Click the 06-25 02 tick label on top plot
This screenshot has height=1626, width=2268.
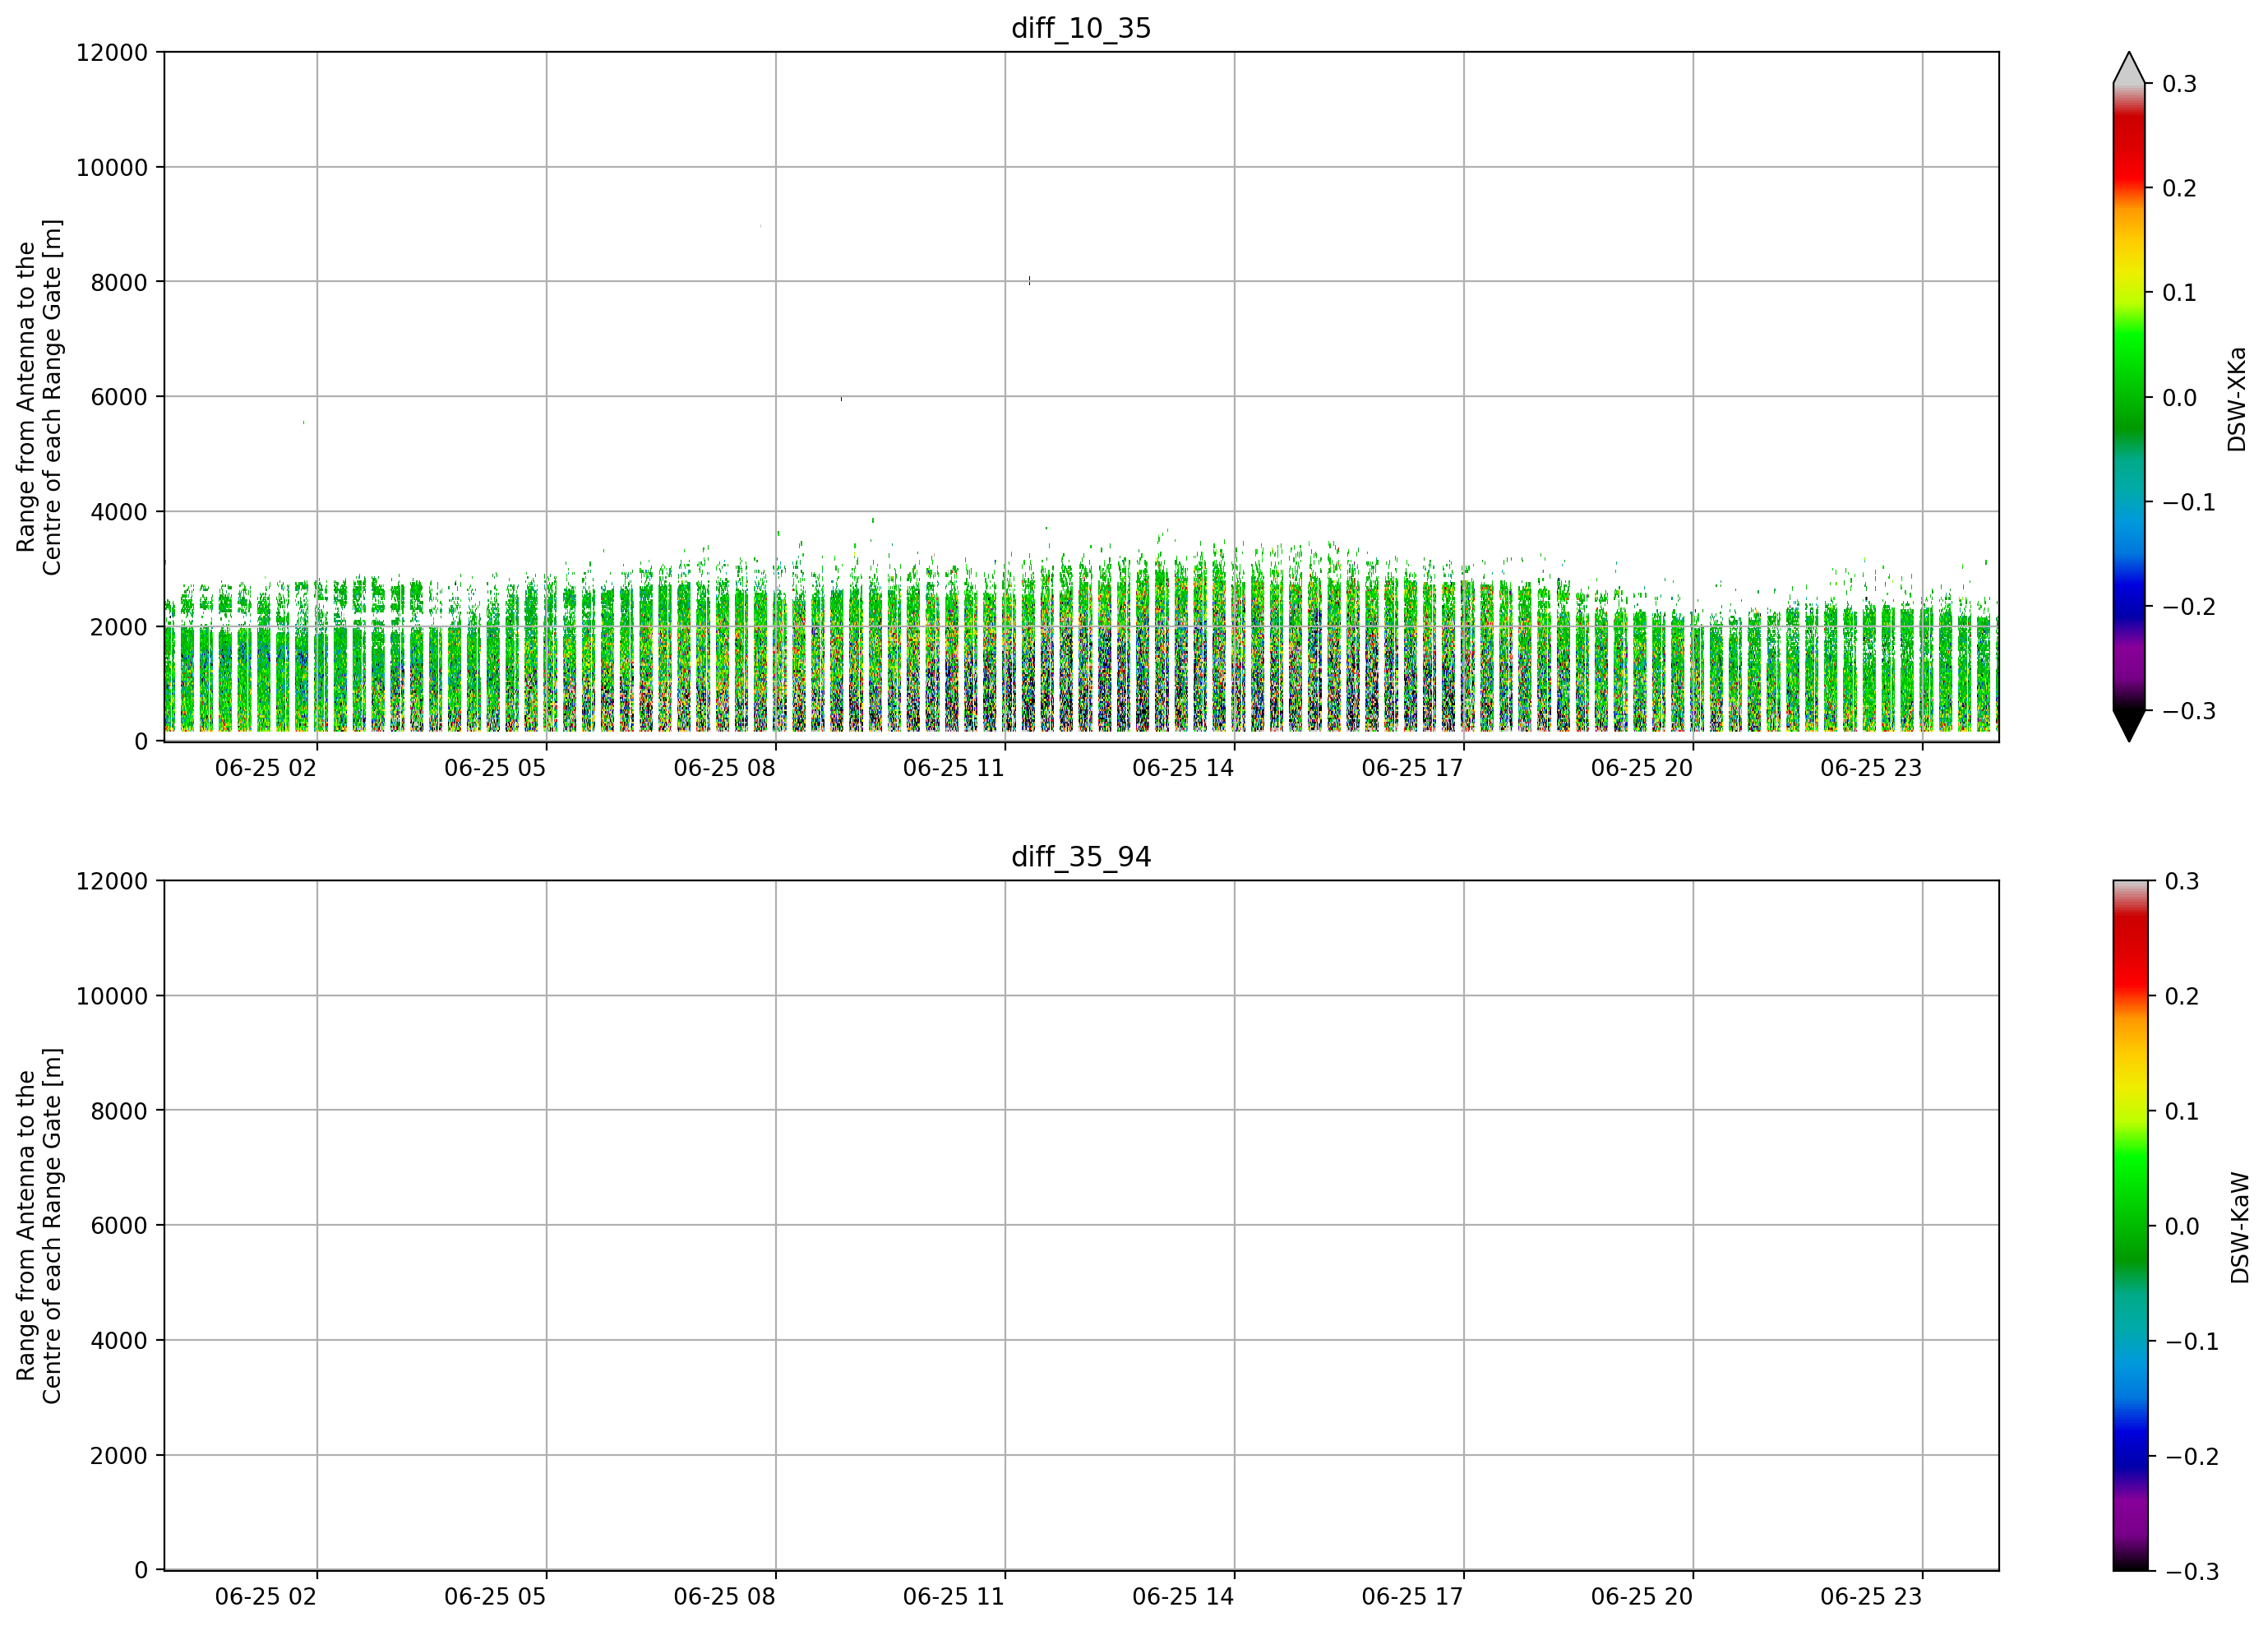[x=265, y=768]
